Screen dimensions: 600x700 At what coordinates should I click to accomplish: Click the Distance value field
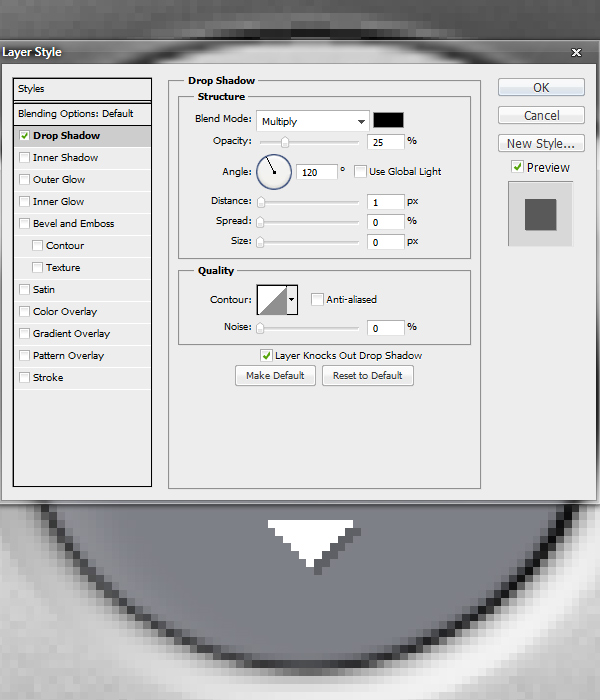point(386,202)
